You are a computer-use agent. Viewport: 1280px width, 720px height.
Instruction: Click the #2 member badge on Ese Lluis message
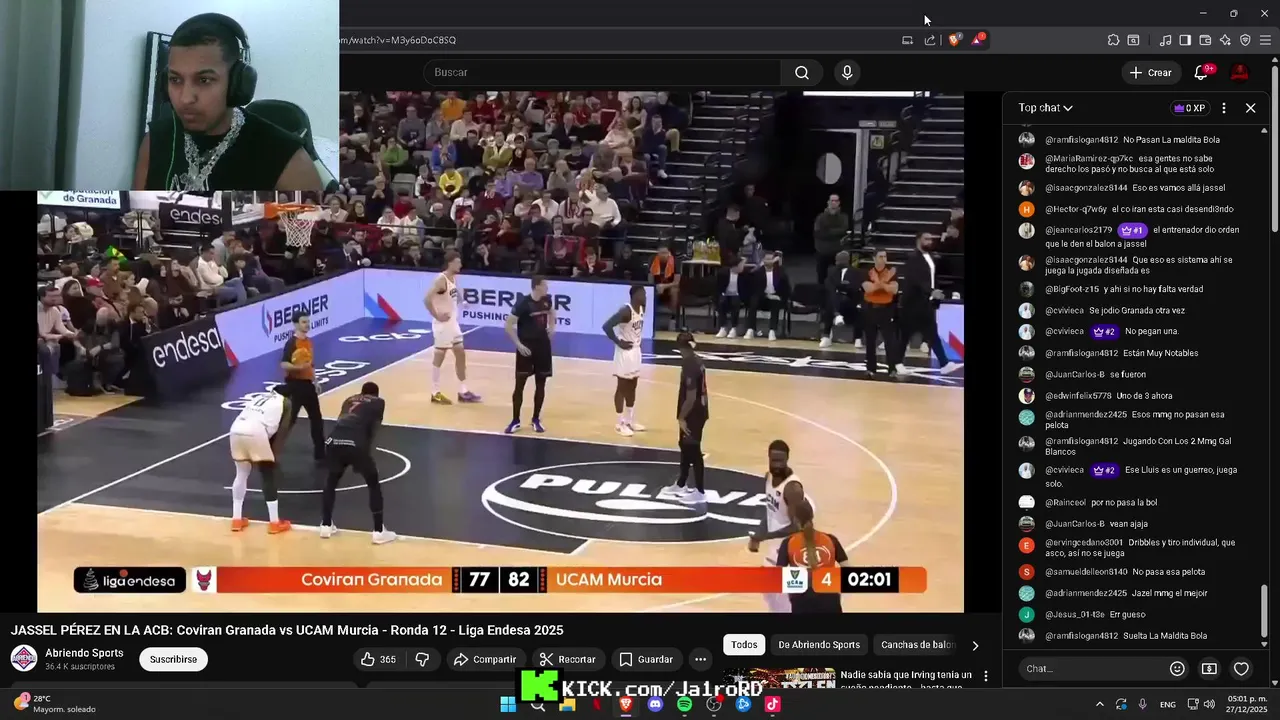coord(1104,470)
